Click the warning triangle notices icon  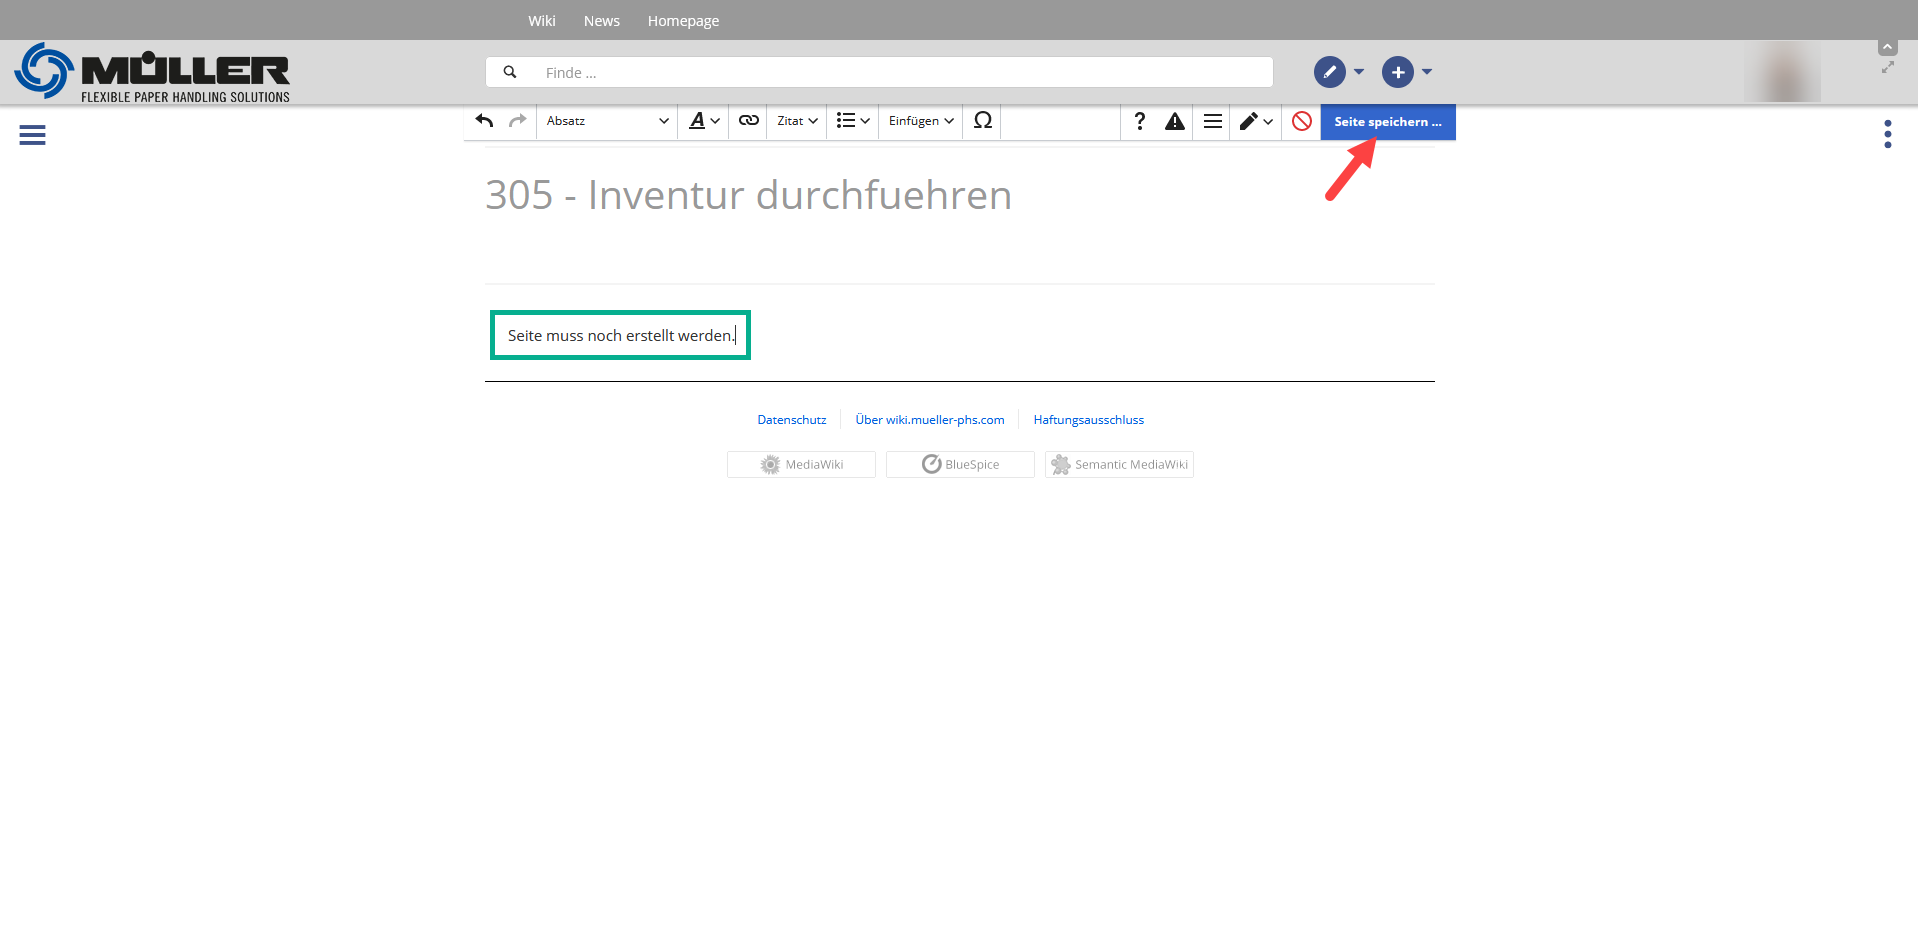(1174, 122)
